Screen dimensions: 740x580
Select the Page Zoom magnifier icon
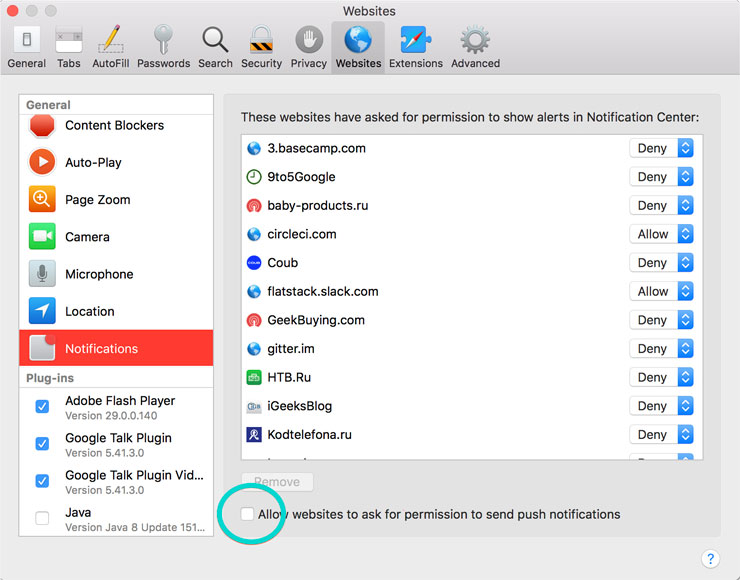coord(42,199)
